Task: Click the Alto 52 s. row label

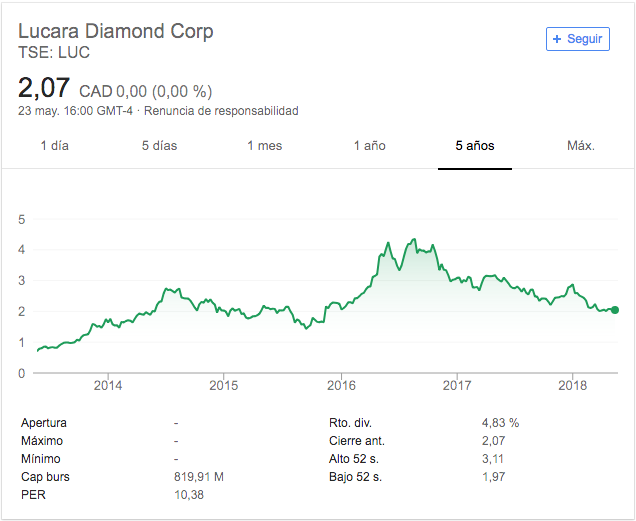Action: pyautogui.click(x=354, y=459)
